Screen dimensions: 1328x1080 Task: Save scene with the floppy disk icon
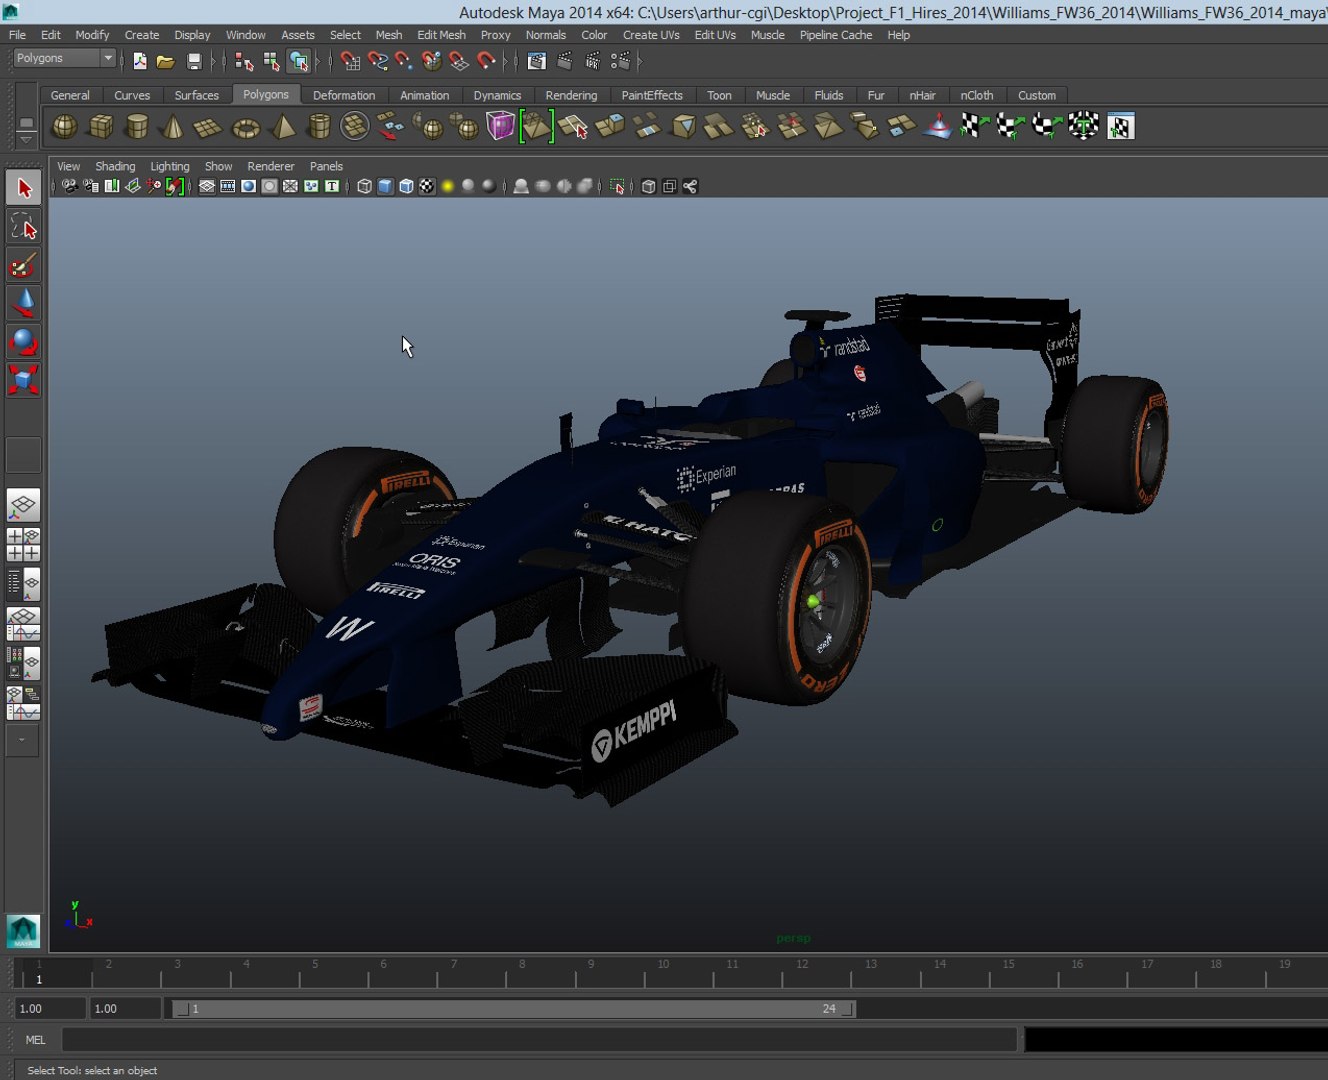194,61
